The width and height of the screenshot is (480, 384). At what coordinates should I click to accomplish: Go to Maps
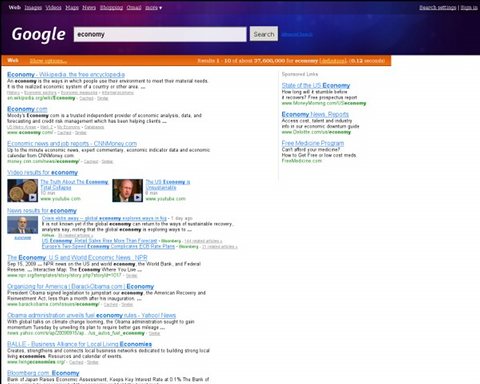(x=72, y=7)
